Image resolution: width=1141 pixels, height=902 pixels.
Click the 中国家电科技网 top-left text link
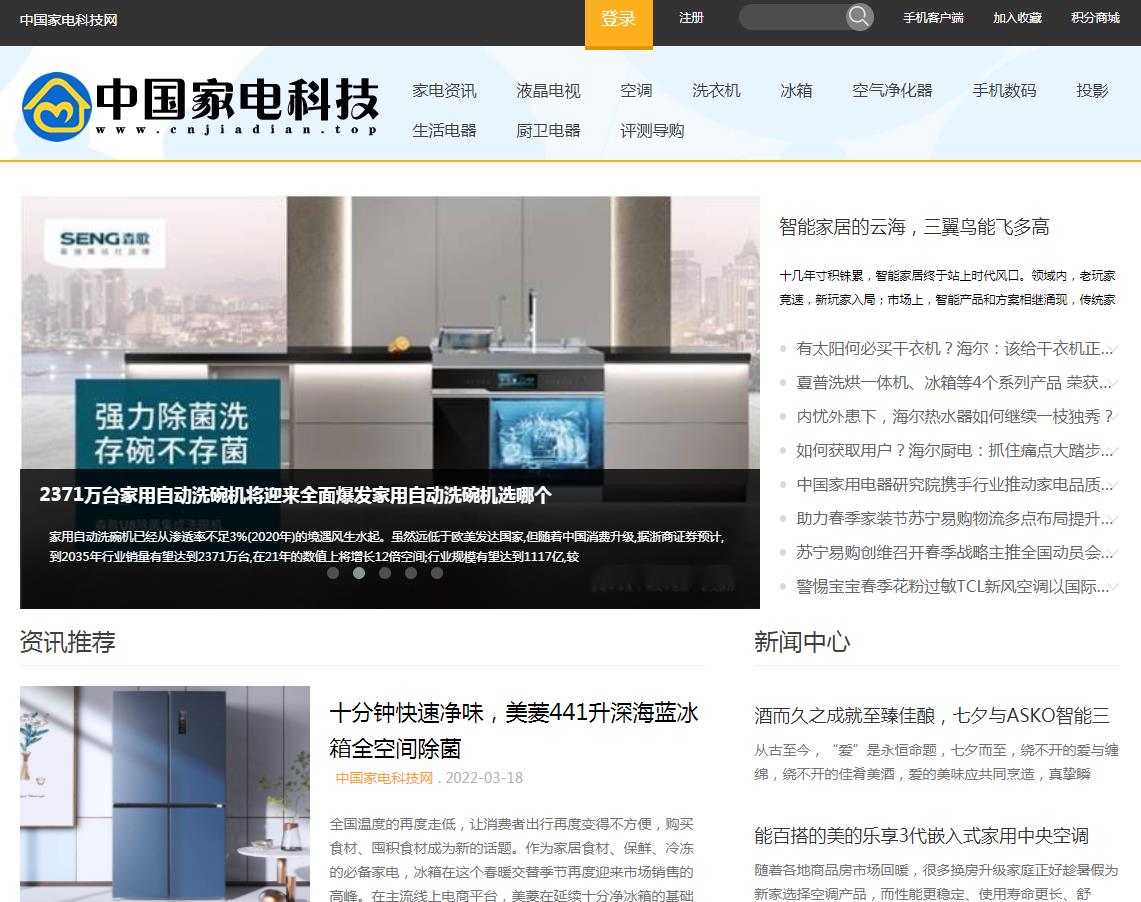click(68, 20)
